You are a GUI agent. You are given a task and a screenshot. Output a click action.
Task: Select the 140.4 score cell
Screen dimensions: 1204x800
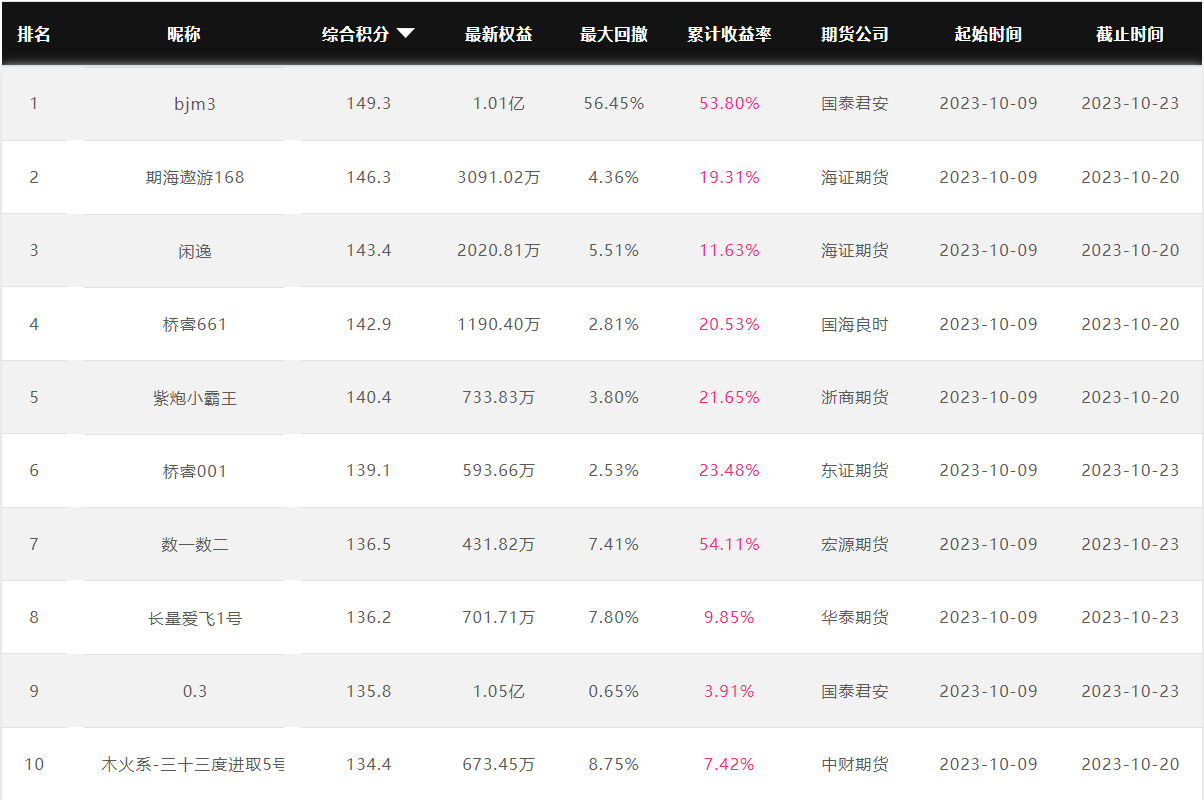(368, 397)
